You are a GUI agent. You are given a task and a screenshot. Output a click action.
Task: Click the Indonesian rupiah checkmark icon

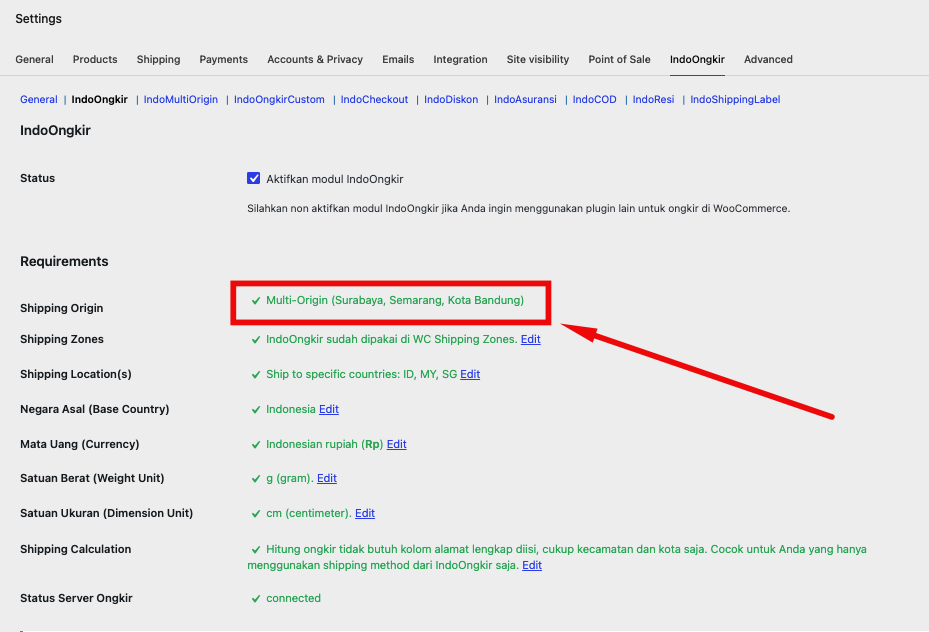[x=256, y=445]
